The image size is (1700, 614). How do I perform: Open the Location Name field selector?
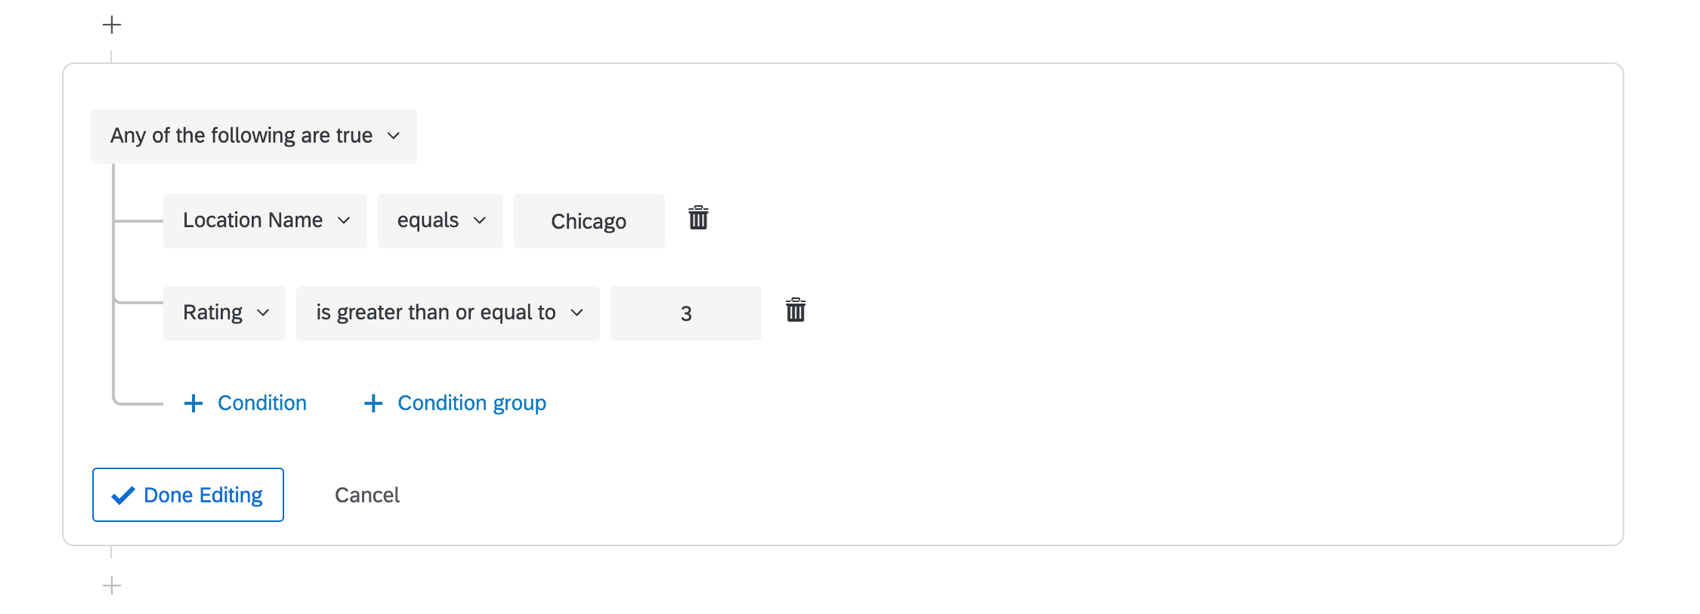click(264, 220)
